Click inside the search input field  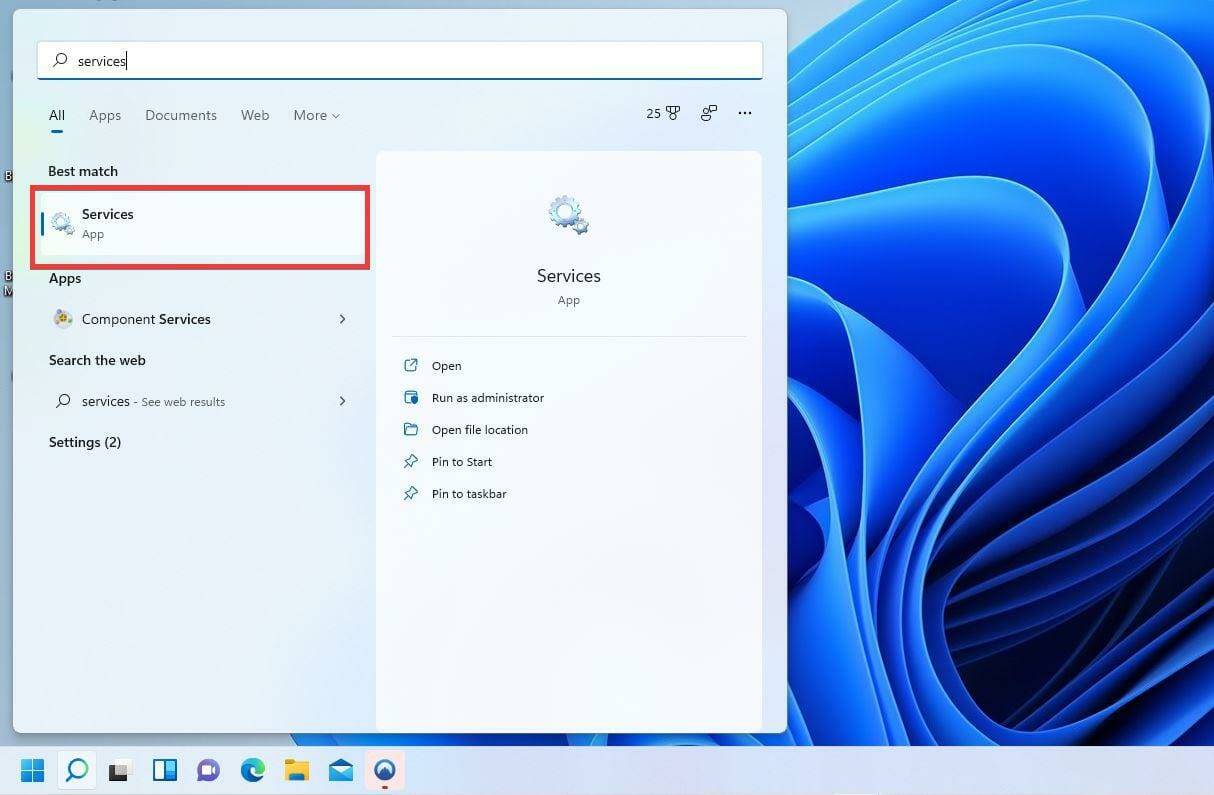[400, 60]
